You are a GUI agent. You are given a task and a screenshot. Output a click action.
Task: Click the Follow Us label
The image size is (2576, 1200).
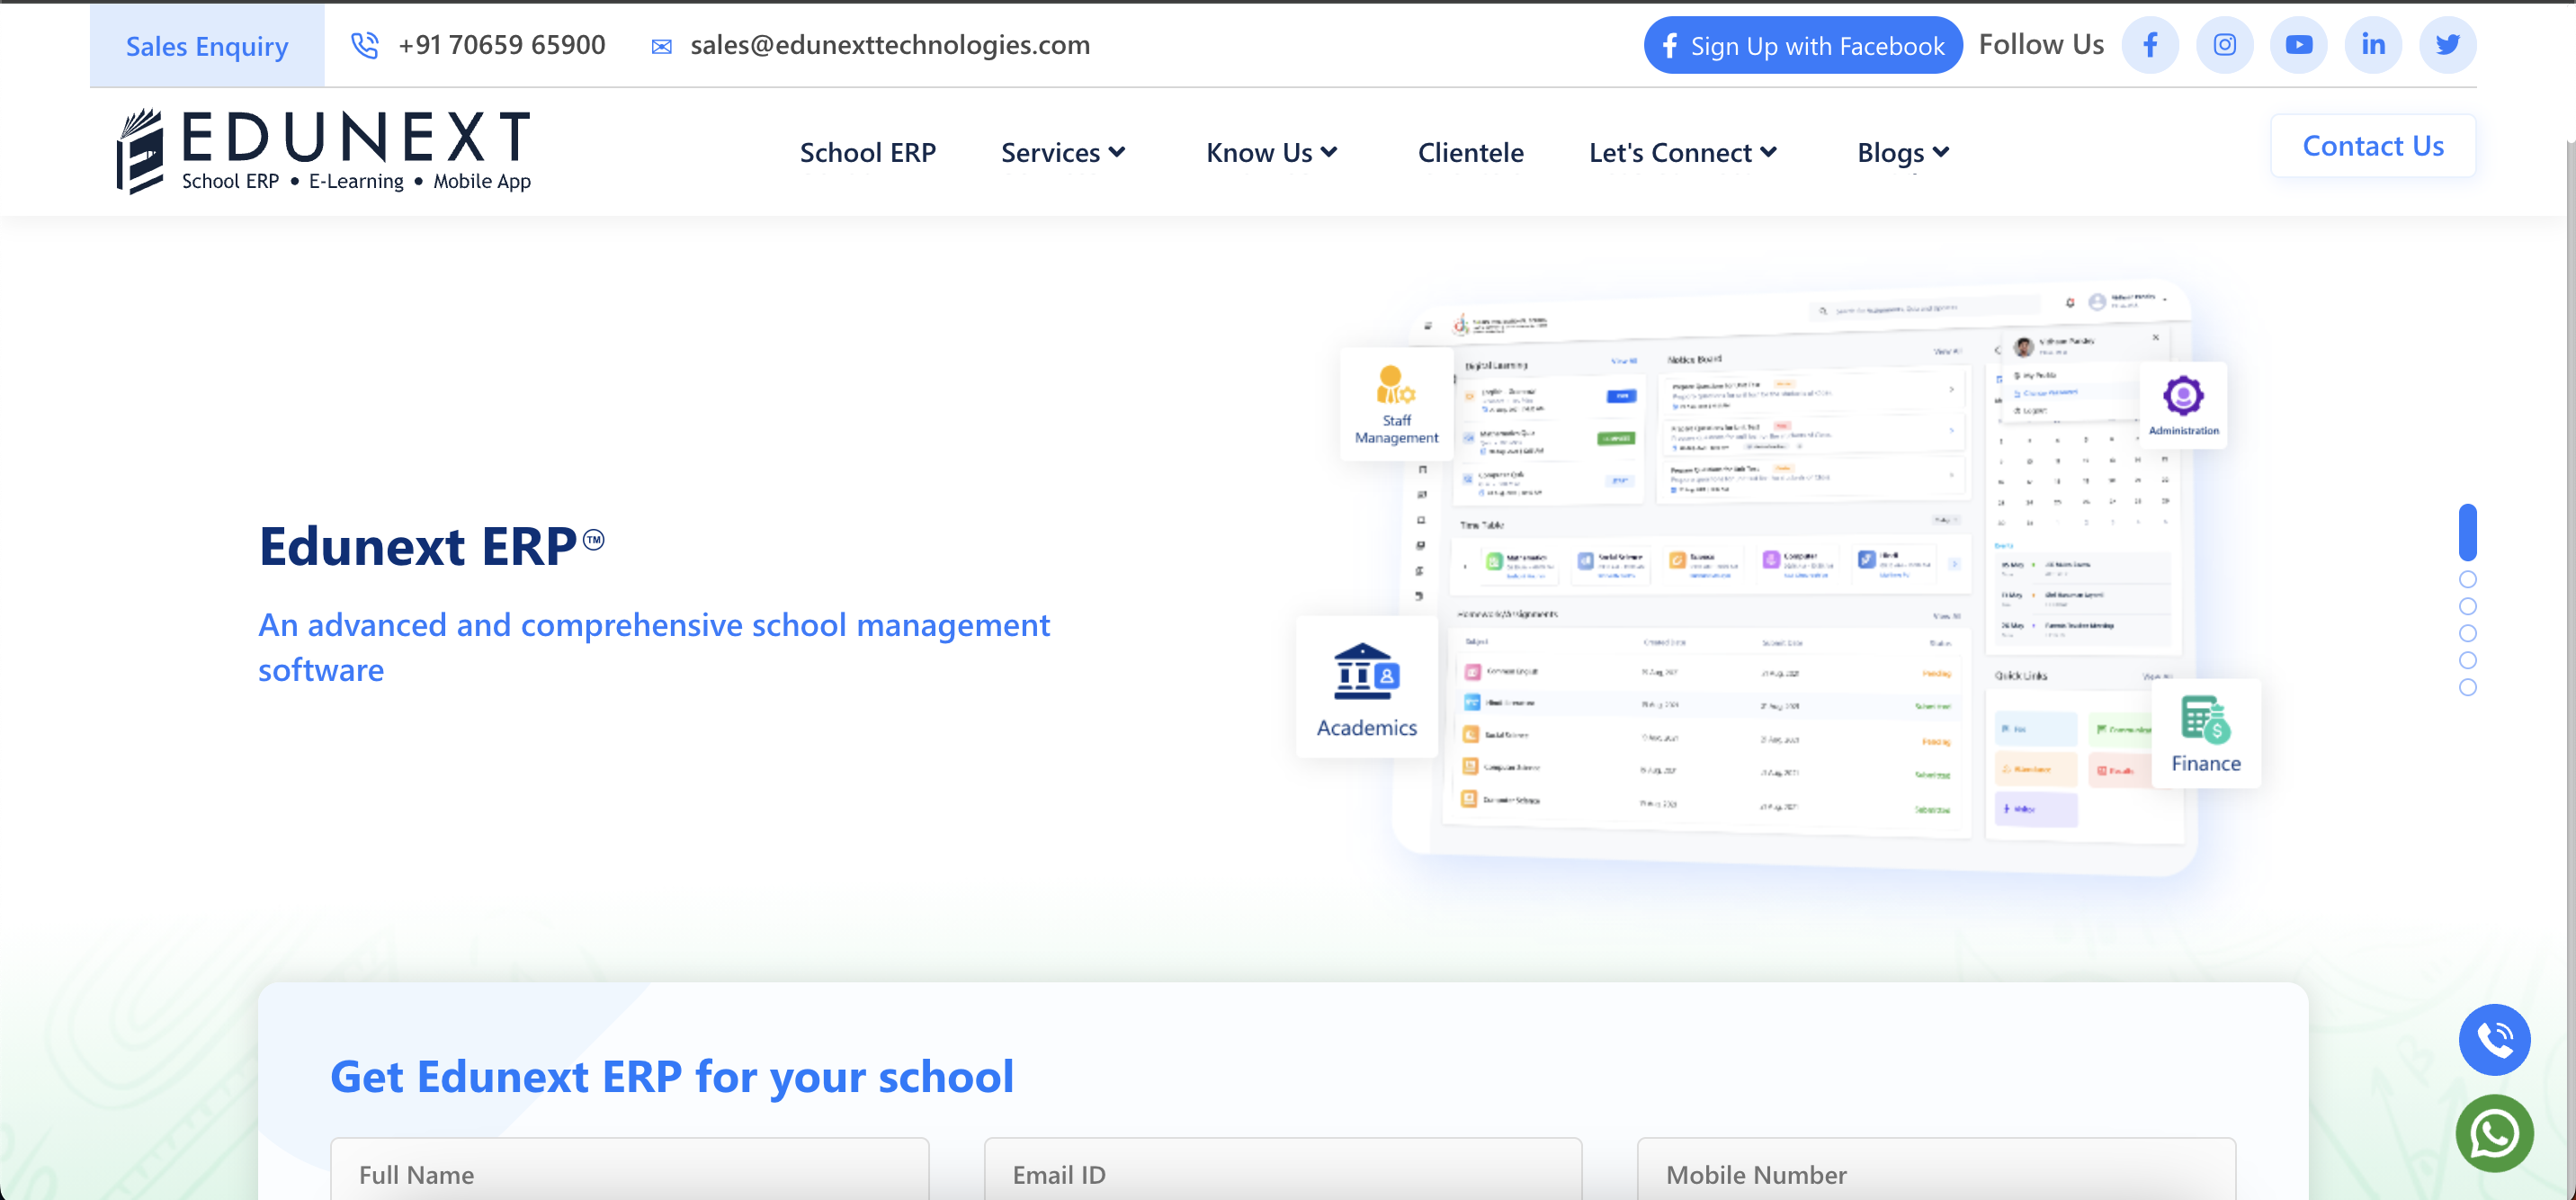click(x=2041, y=45)
